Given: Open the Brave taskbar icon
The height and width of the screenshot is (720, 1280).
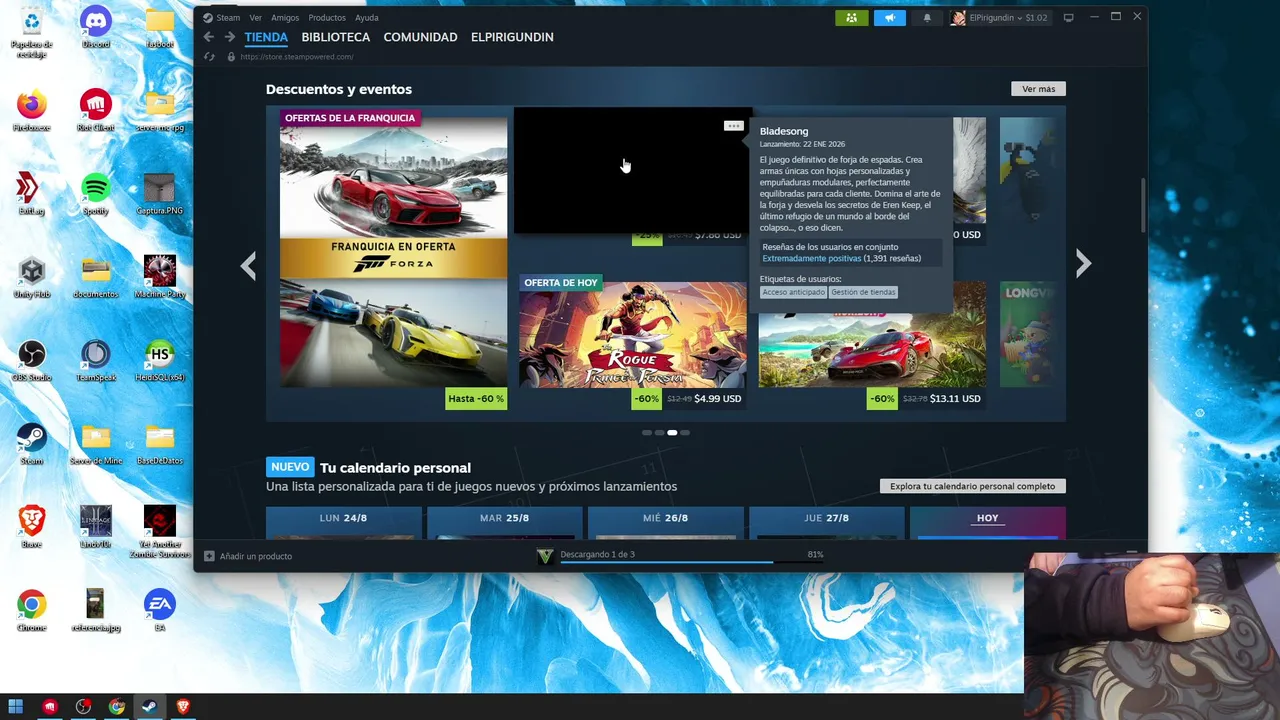Looking at the screenshot, I should 183,707.
